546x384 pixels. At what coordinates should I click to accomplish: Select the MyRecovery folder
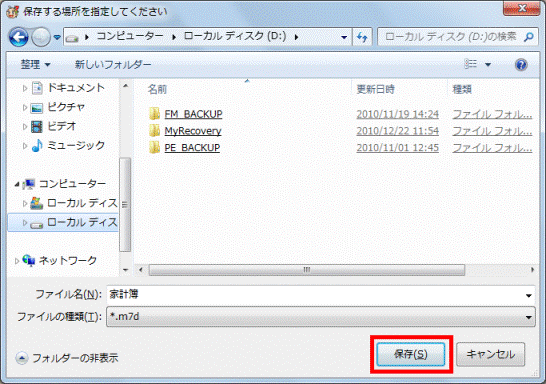(193, 131)
